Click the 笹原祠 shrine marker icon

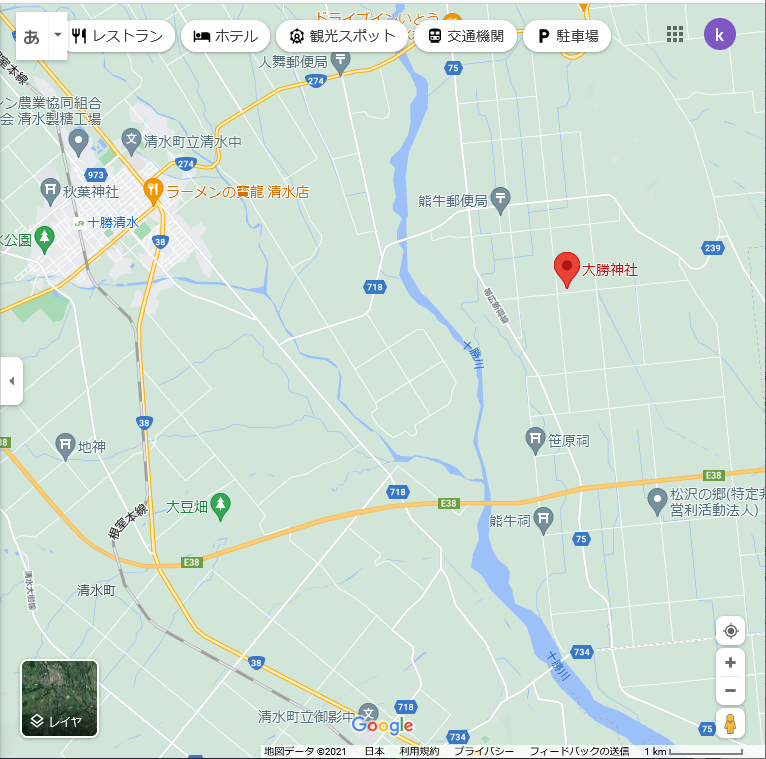coord(535,441)
